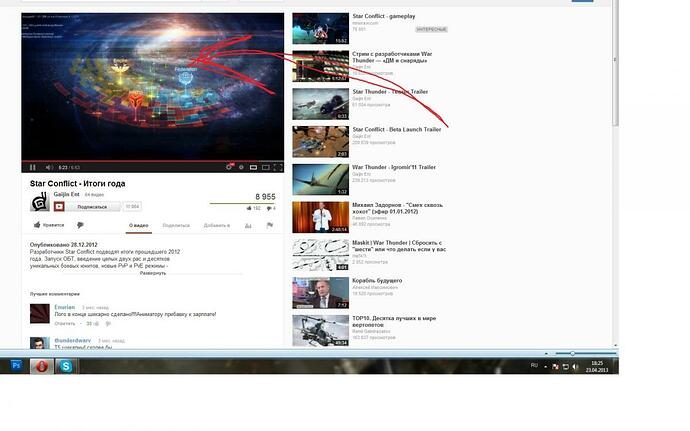The height and width of the screenshot is (431, 690).
Task: Thumbs-down Enurian's comment
Action: pos(108,324)
